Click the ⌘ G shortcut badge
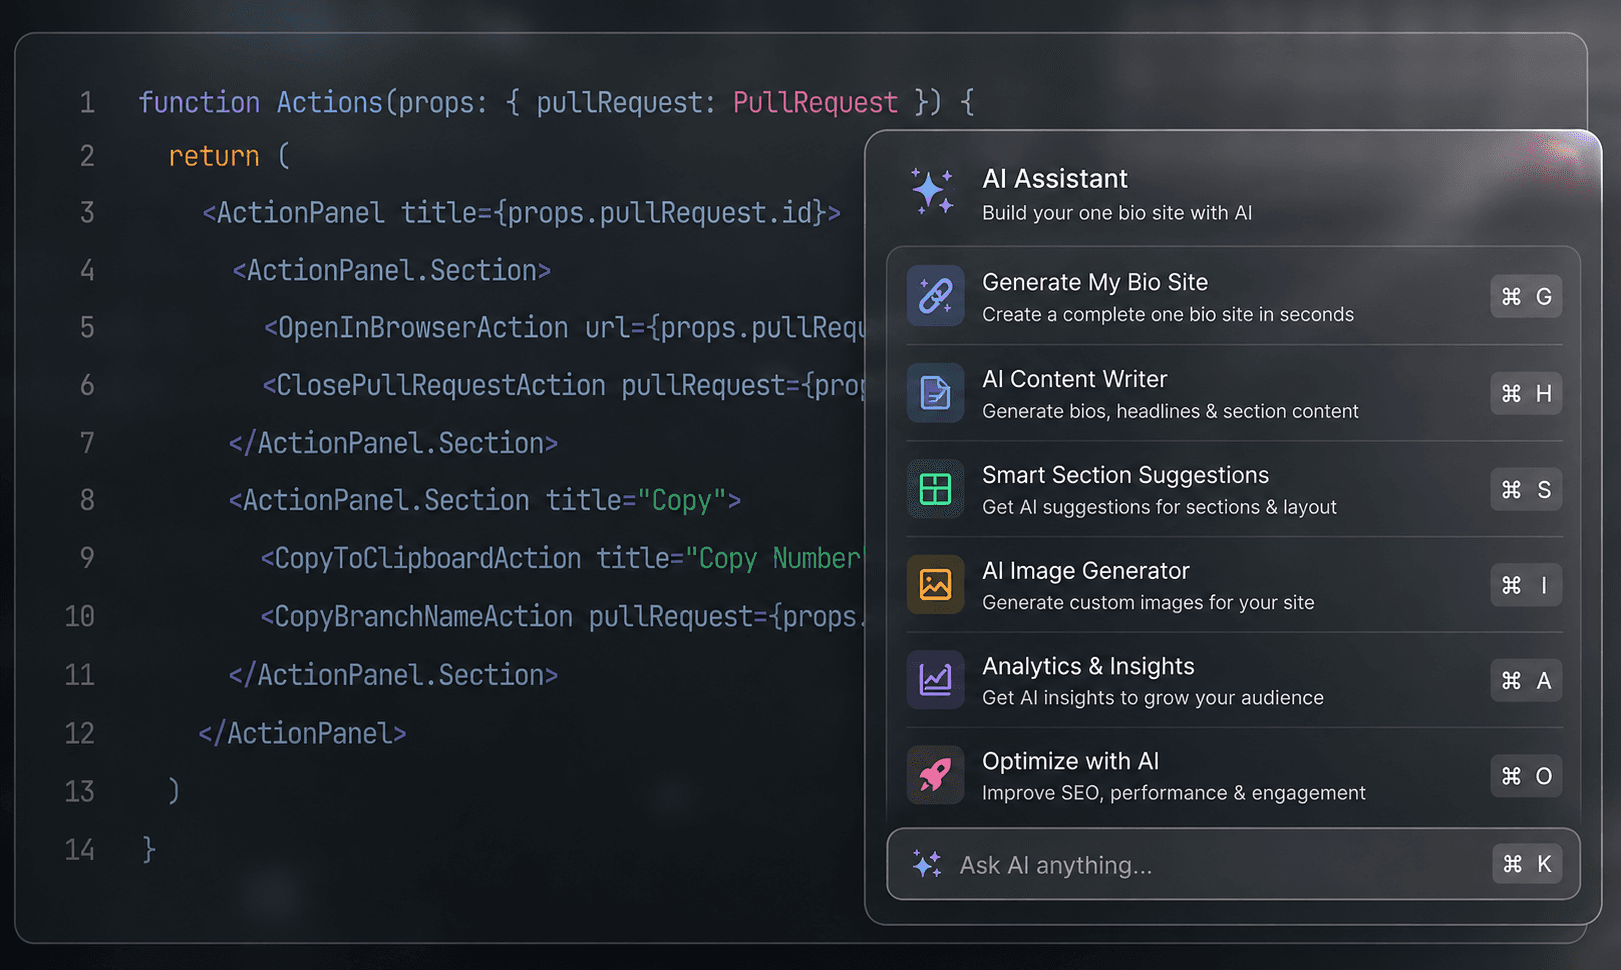Screen dimensions: 1621x970 point(1526,297)
